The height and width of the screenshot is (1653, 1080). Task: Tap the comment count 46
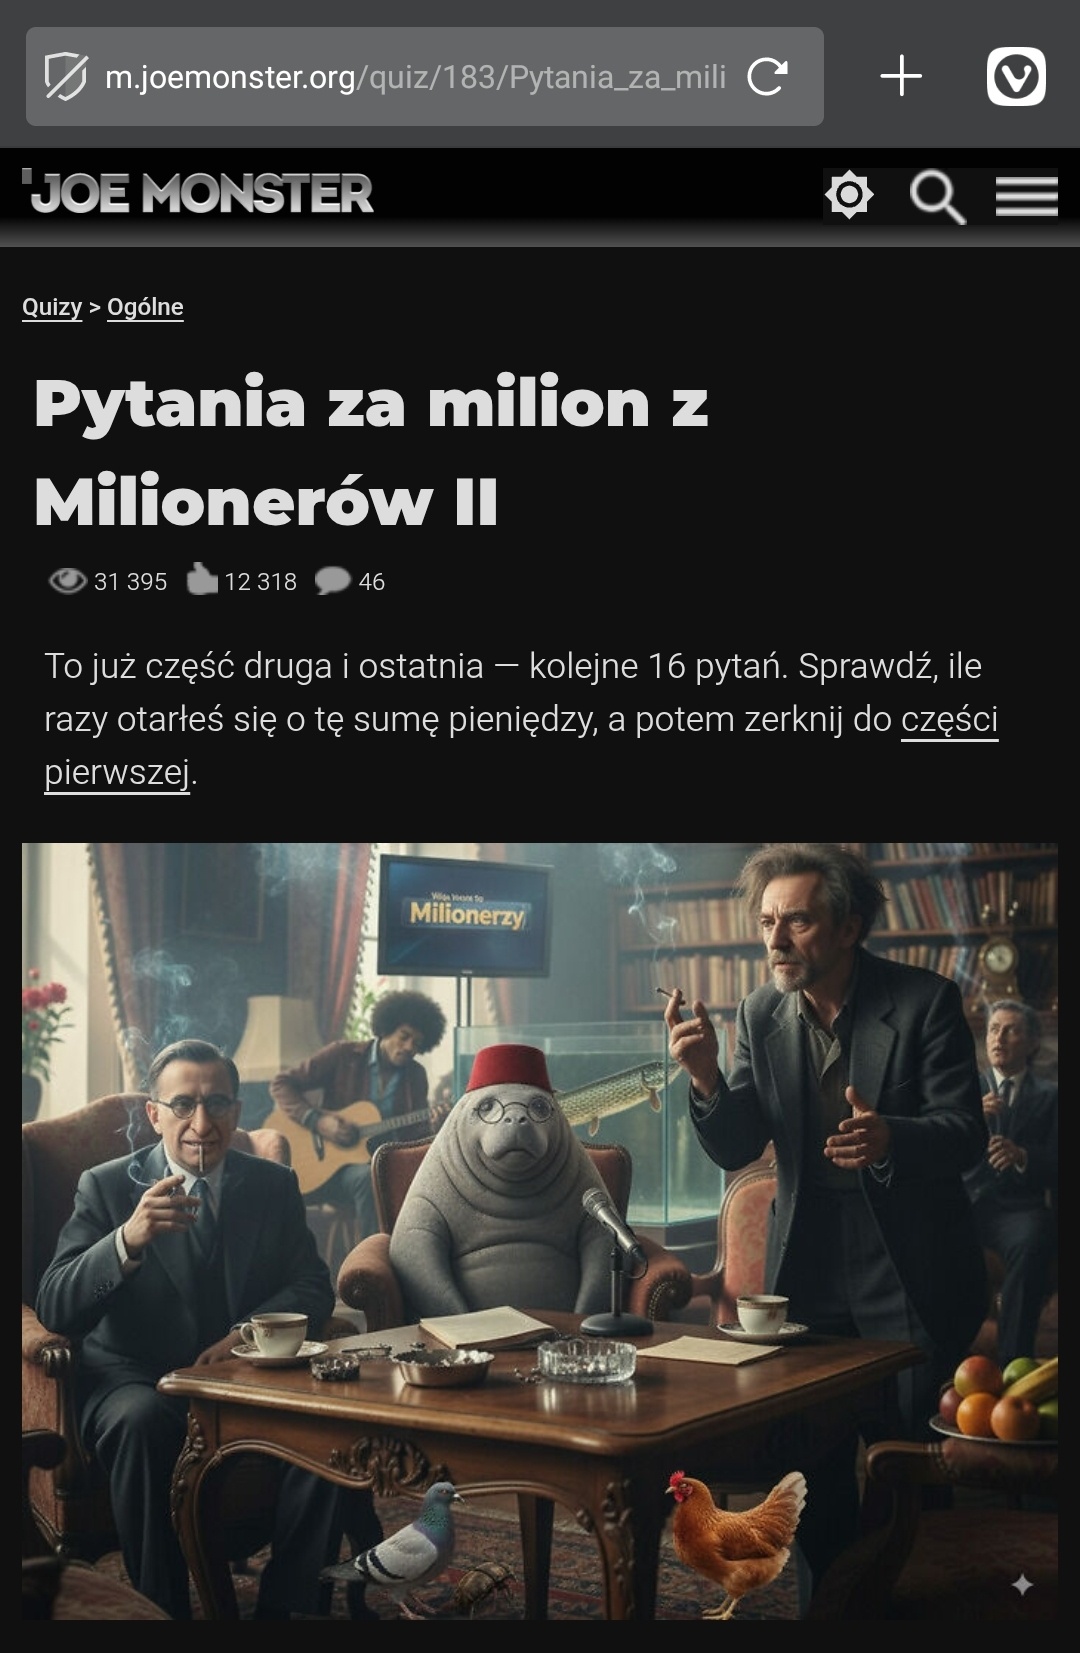point(371,582)
